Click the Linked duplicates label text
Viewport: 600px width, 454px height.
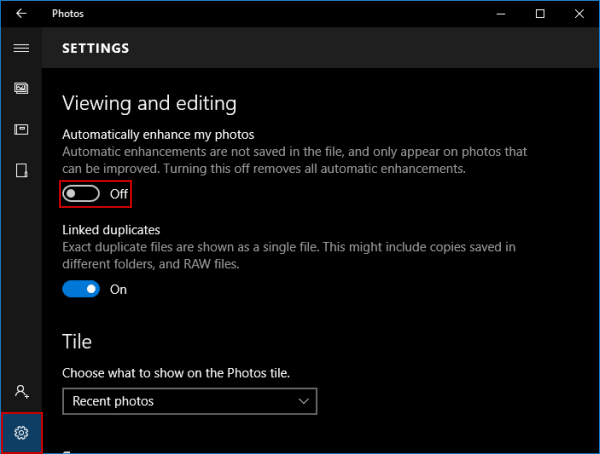(x=111, y=230)
